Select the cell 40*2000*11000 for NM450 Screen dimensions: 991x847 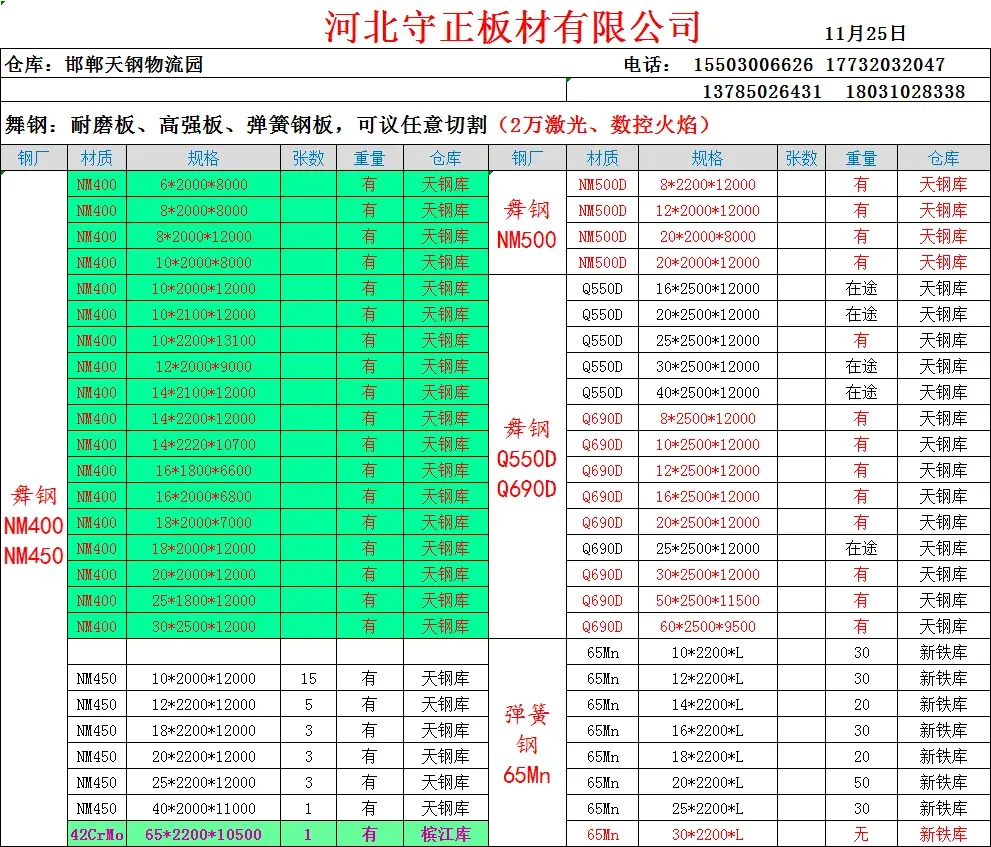tap(204, 808)
